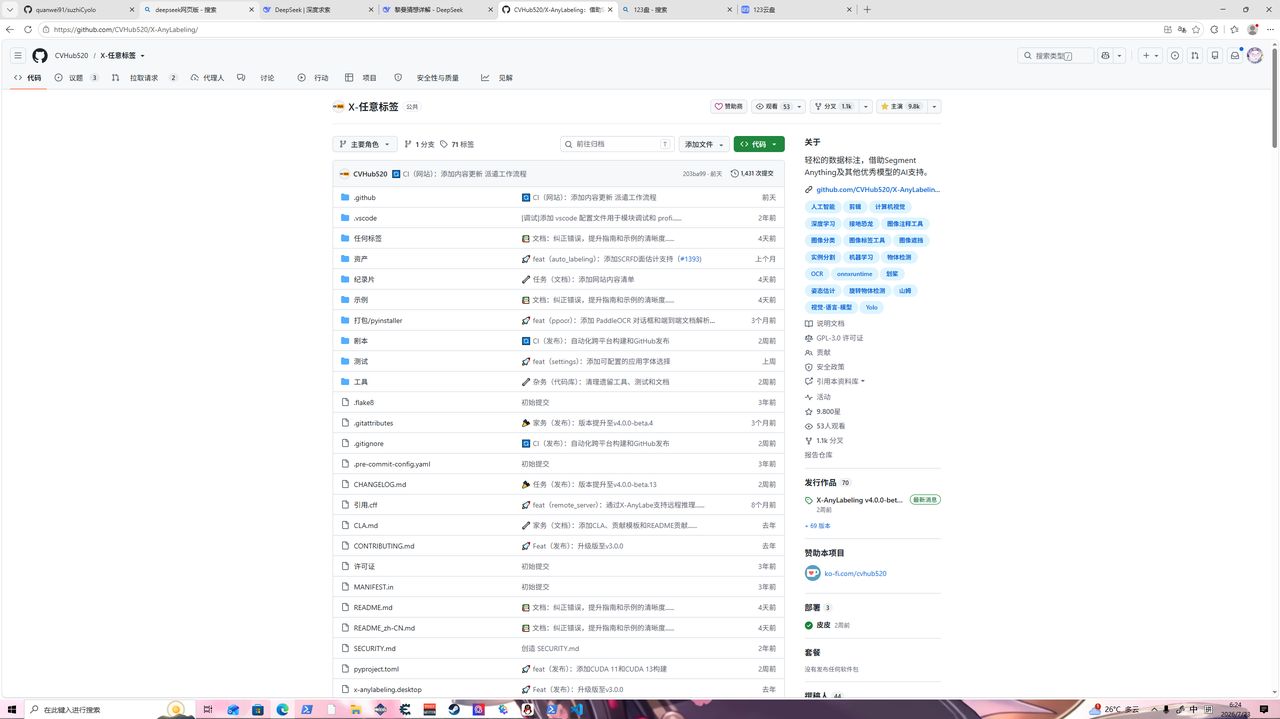Click the 赞助商 sponsor heart button
The height and width of the screenshot is (719, 1280).
[x=729, y=106]
